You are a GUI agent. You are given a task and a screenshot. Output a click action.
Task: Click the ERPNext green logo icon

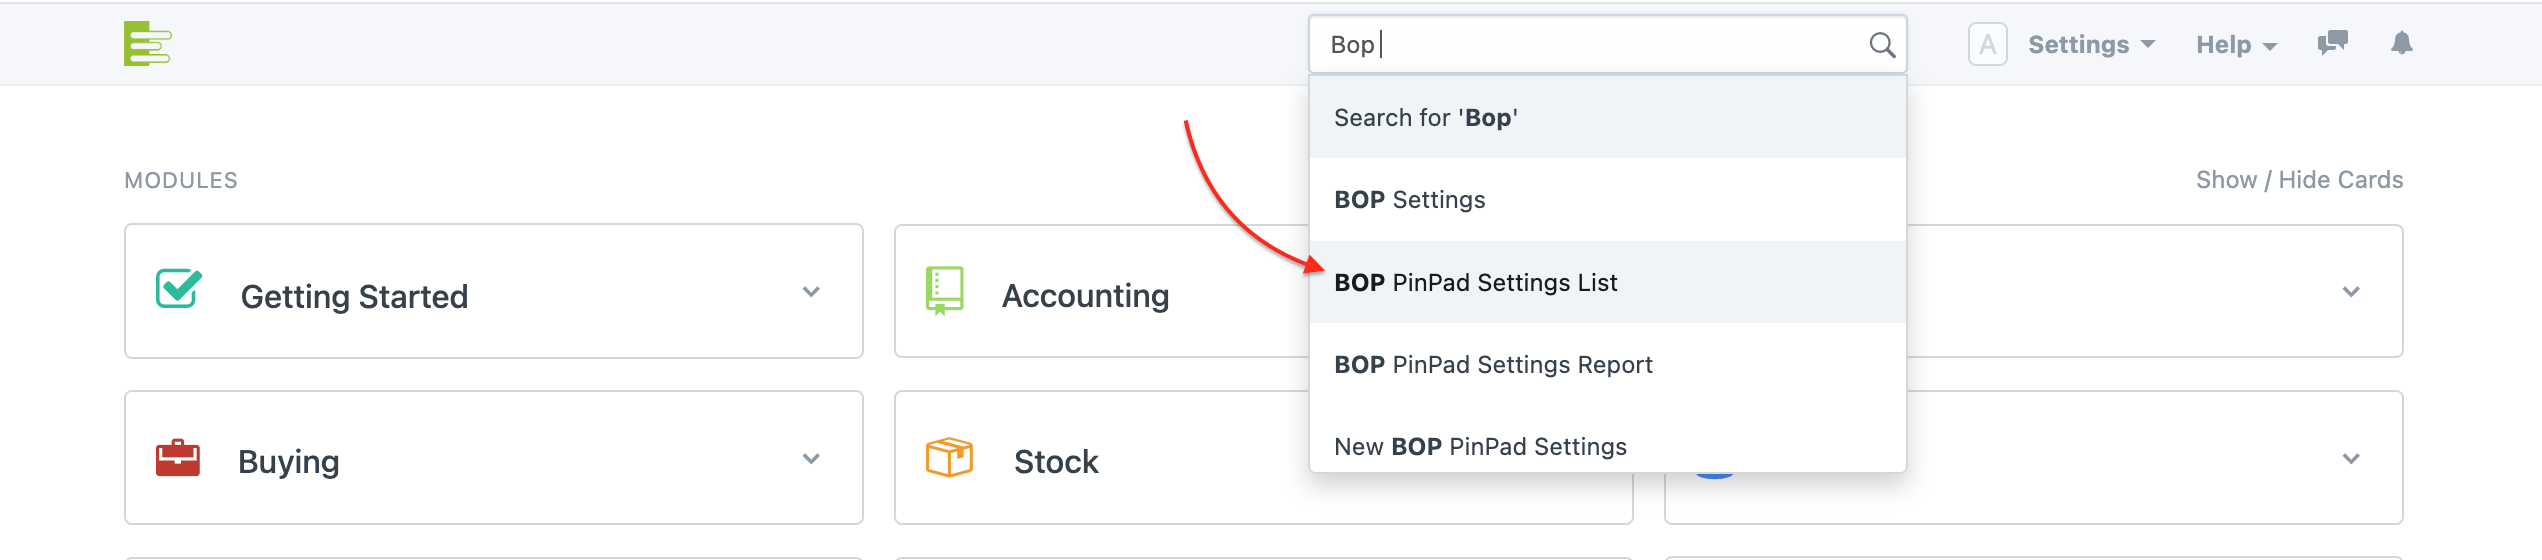[x=147, y=44]
